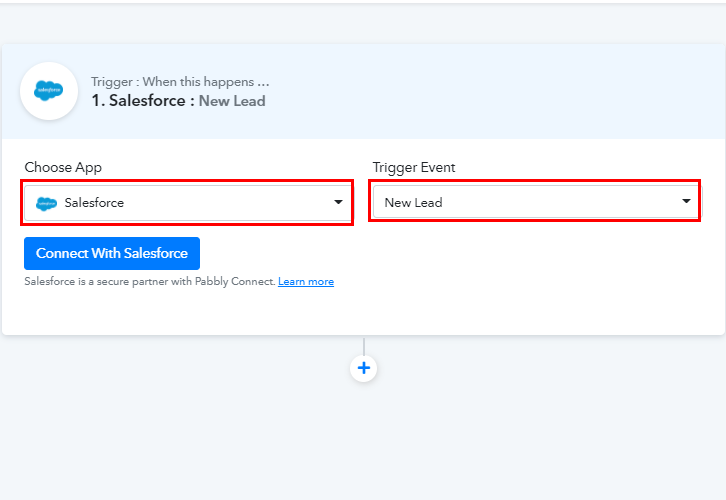
Task: Click the Connect With Salesforce button
Action: pos(112,253)
